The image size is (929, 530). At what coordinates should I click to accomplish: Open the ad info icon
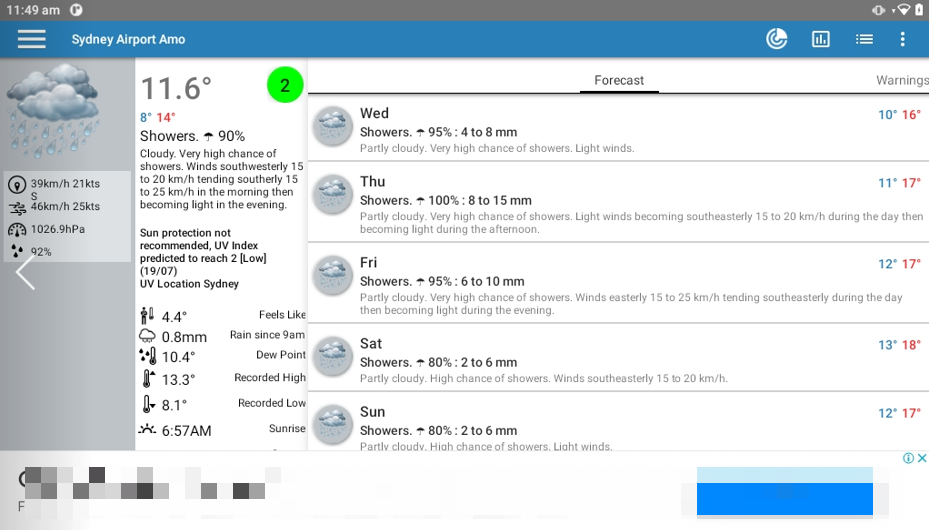(x=908, y=458)
